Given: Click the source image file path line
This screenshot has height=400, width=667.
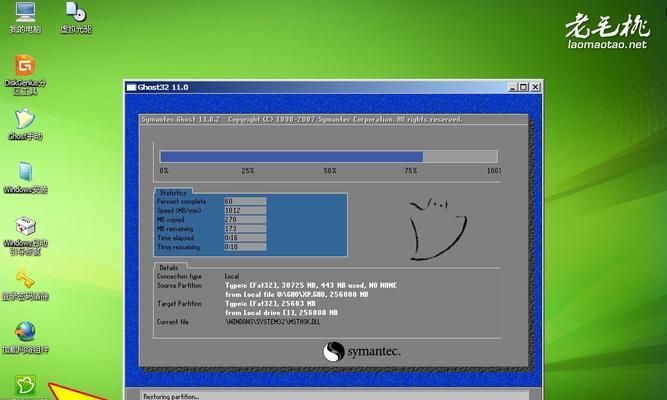Looking at the screenshot, I should coord(297,294).
